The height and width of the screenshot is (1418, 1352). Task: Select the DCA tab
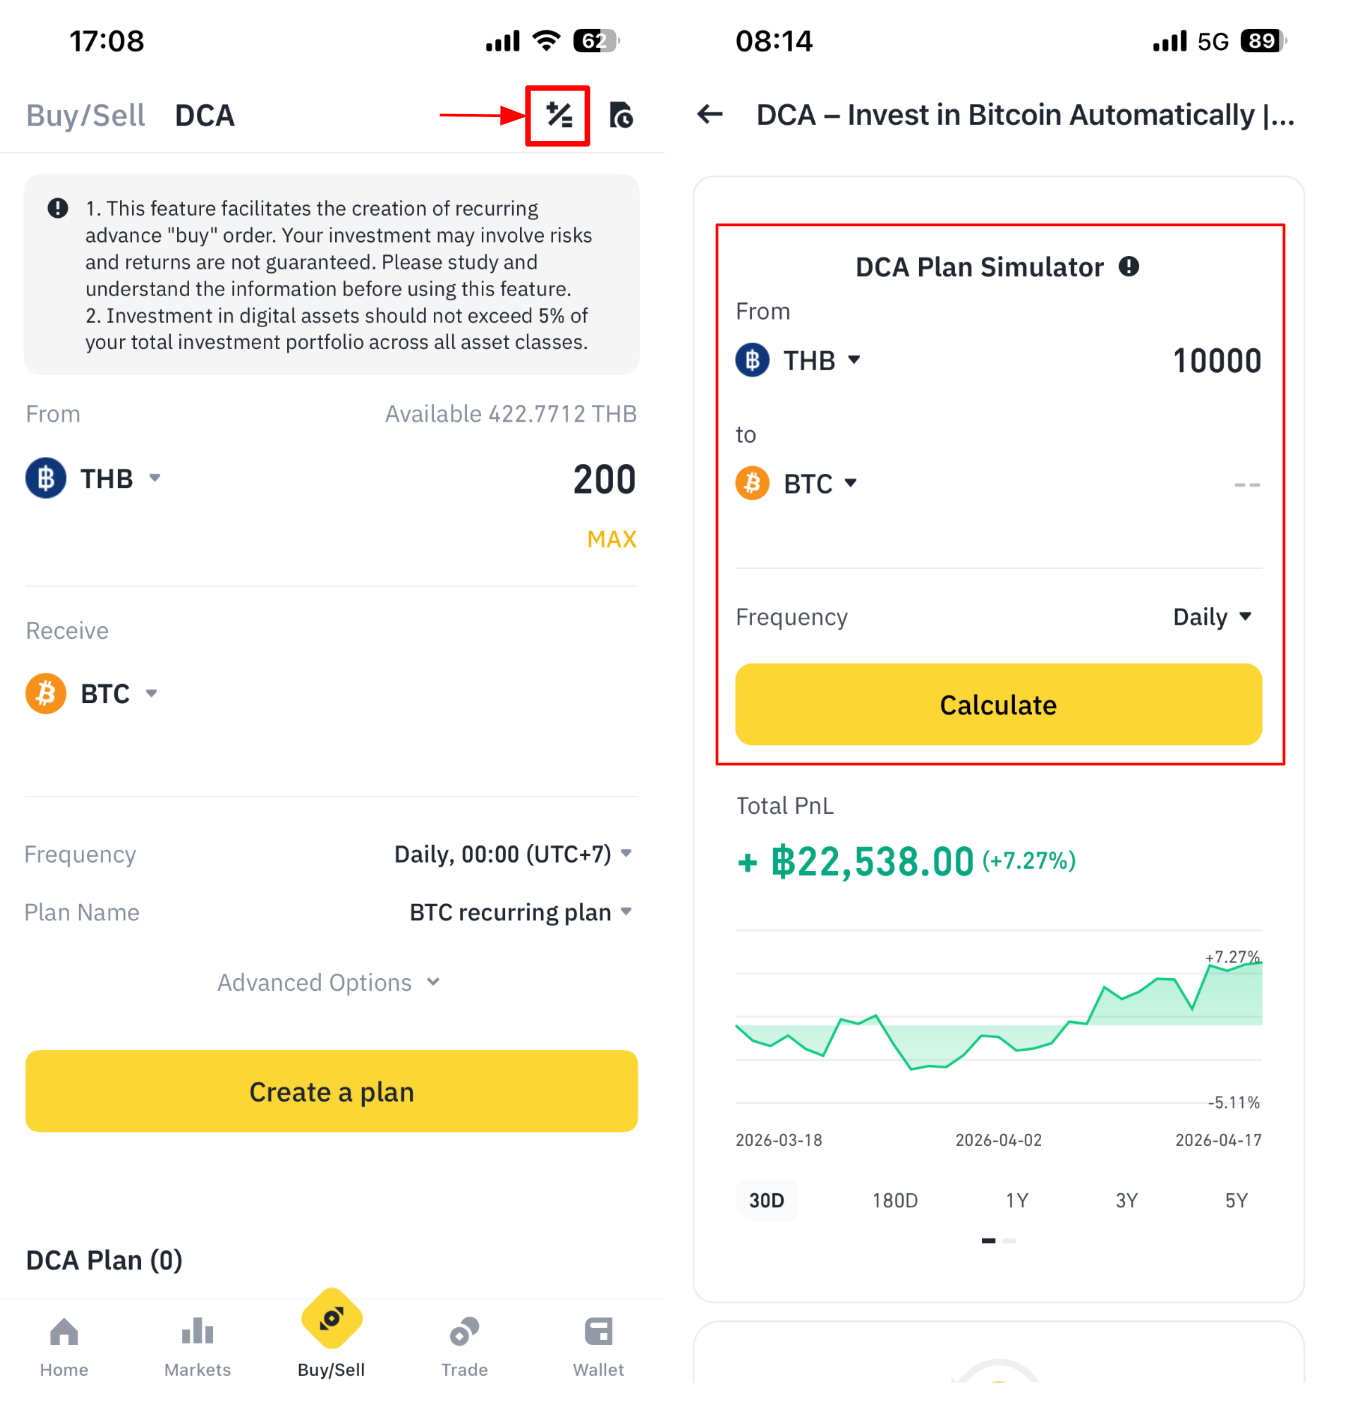pyautogui.click(x=205, y=116)
